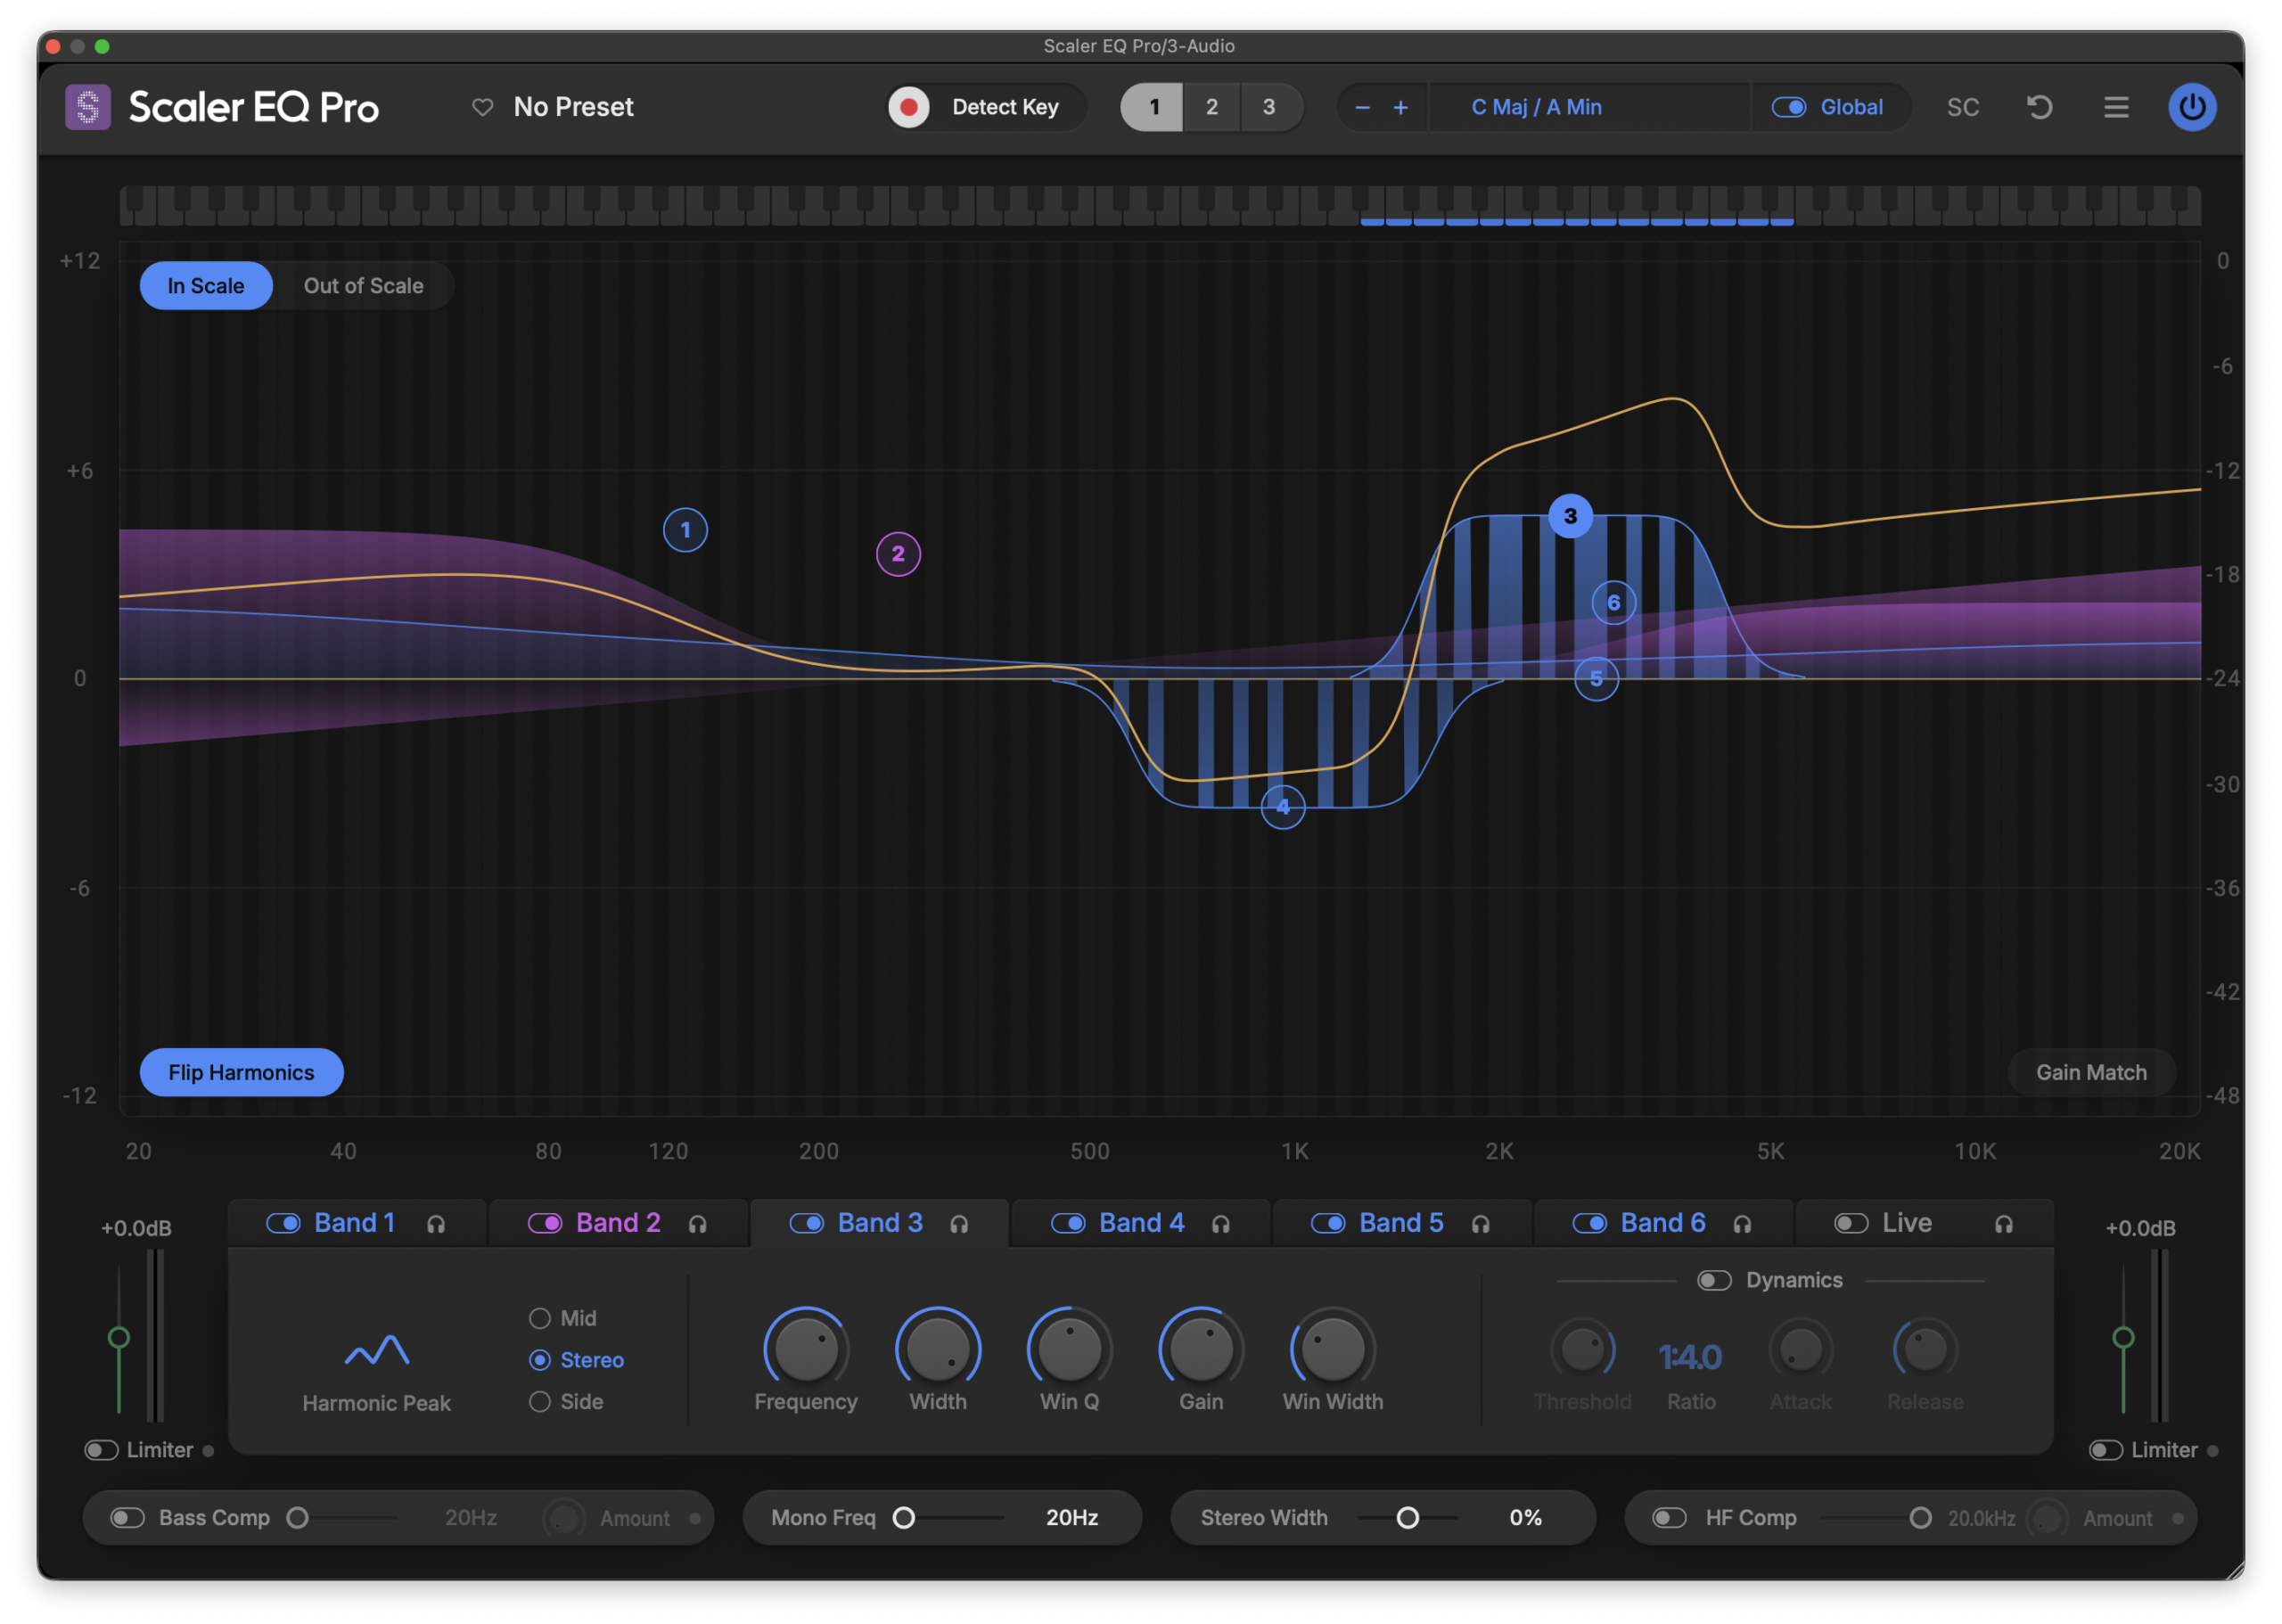Screen dimensions: 2282x1624
Task: Toggle the blue power bypass button
Action: 2192,107
